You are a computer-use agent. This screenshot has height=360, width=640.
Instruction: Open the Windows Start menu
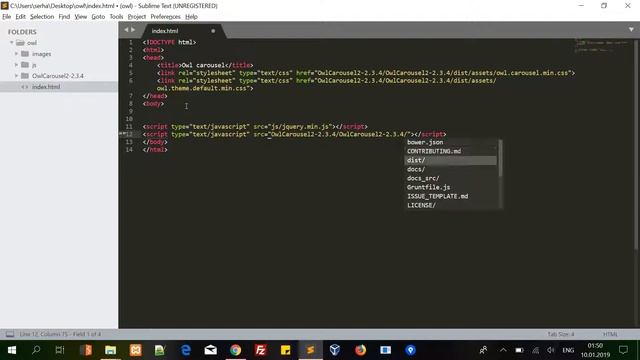point(12,350)
